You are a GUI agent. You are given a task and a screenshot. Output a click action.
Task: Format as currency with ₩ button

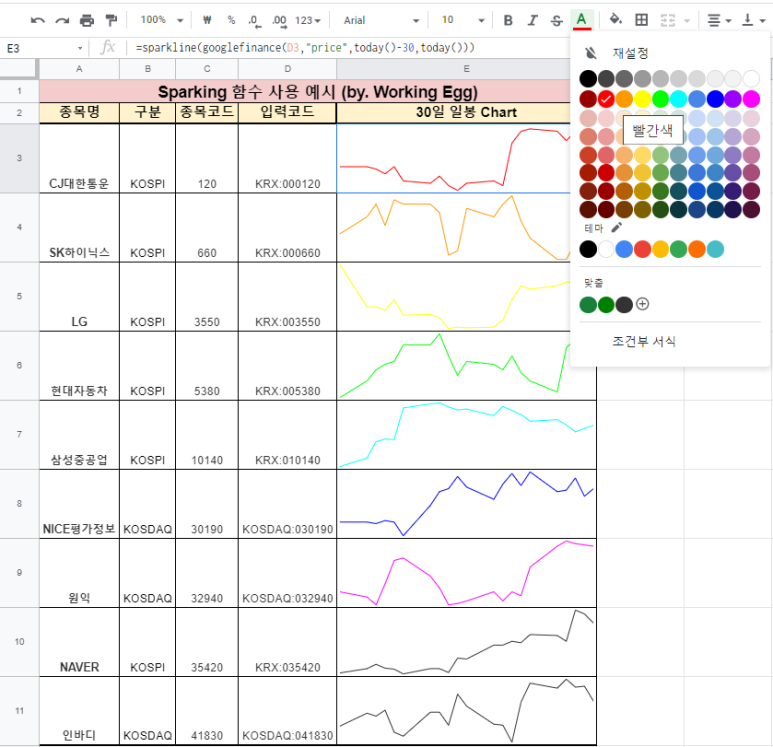tap(207, 20)
